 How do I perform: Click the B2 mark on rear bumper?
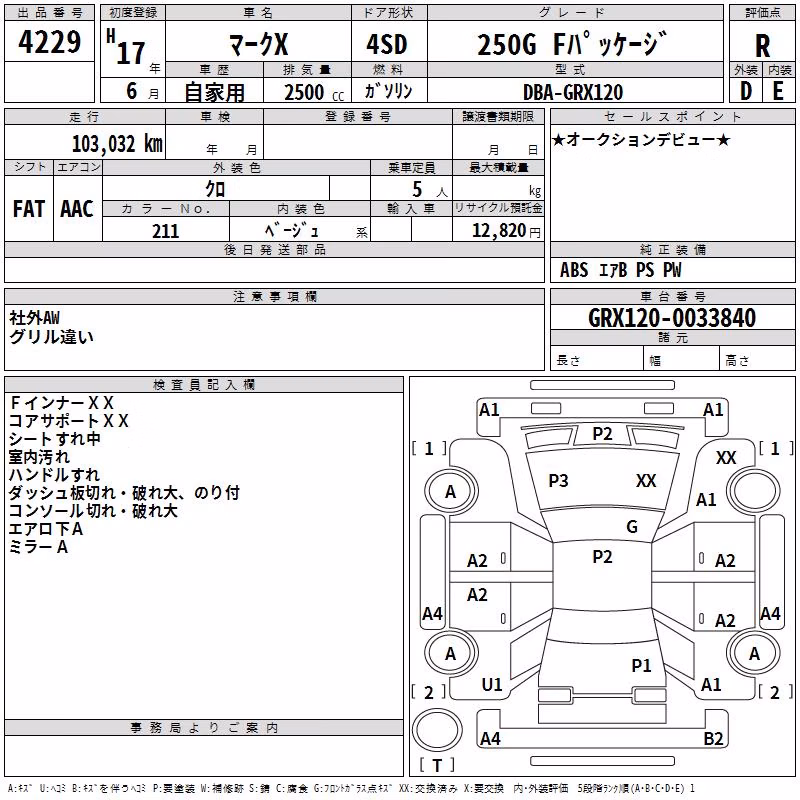coord(713,738)
